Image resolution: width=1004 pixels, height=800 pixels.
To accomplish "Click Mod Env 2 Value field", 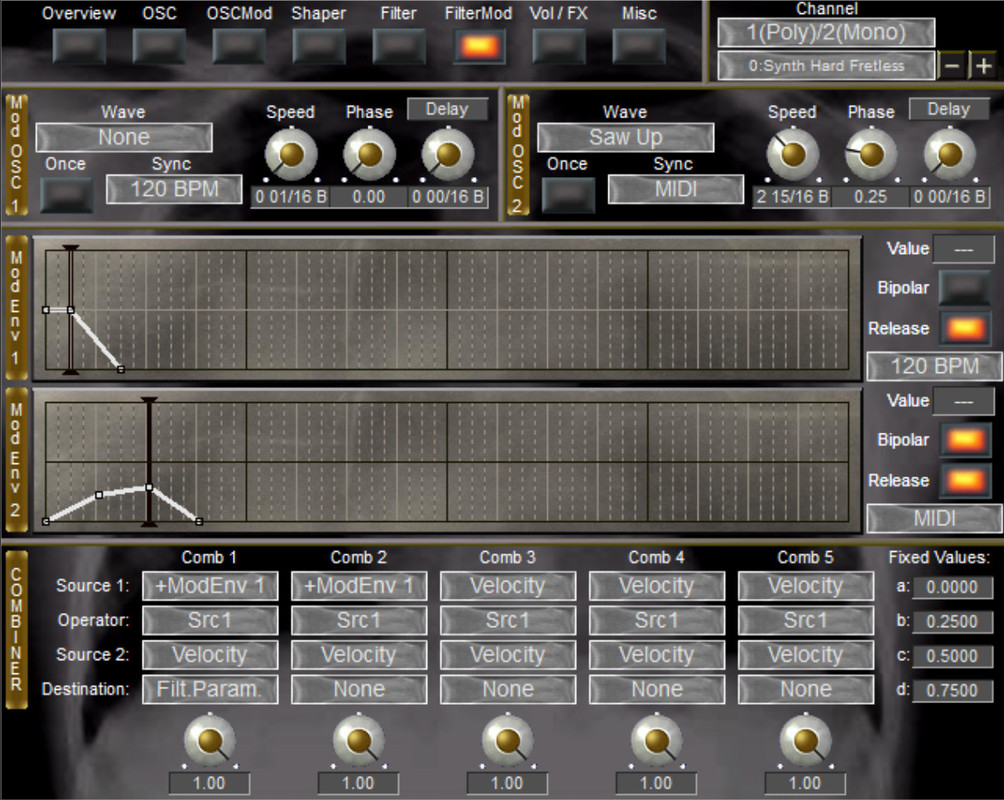I will [x=964, y=401].
